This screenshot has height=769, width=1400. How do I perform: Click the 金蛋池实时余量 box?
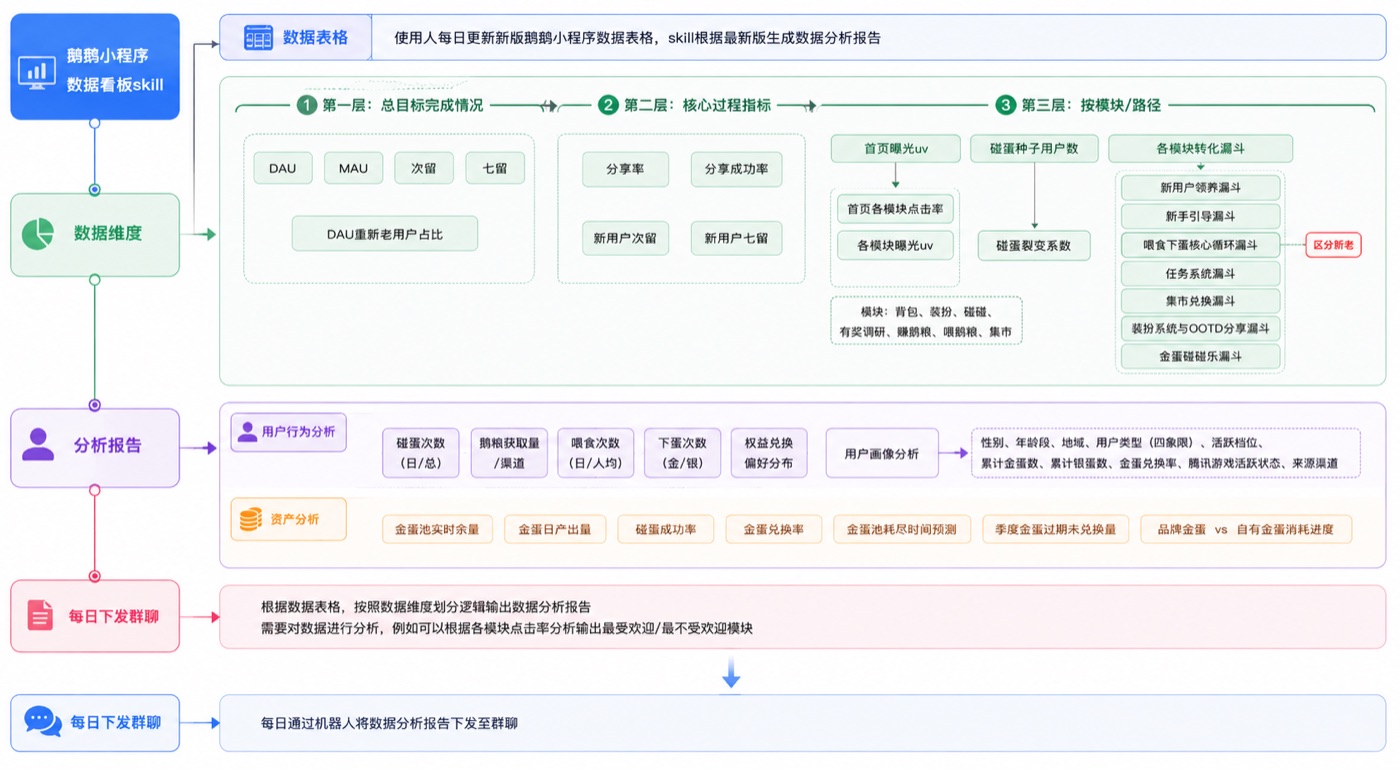437,529
